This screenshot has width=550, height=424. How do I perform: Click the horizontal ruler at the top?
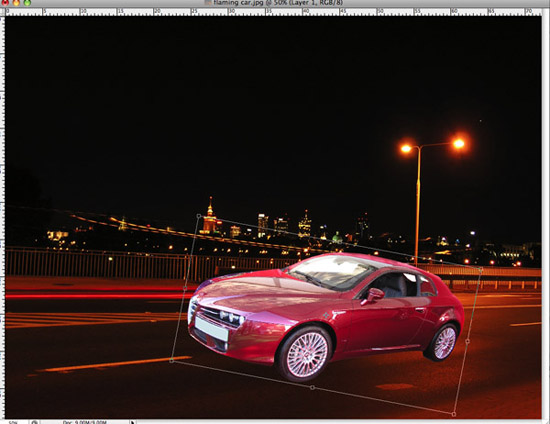point(273,12)
